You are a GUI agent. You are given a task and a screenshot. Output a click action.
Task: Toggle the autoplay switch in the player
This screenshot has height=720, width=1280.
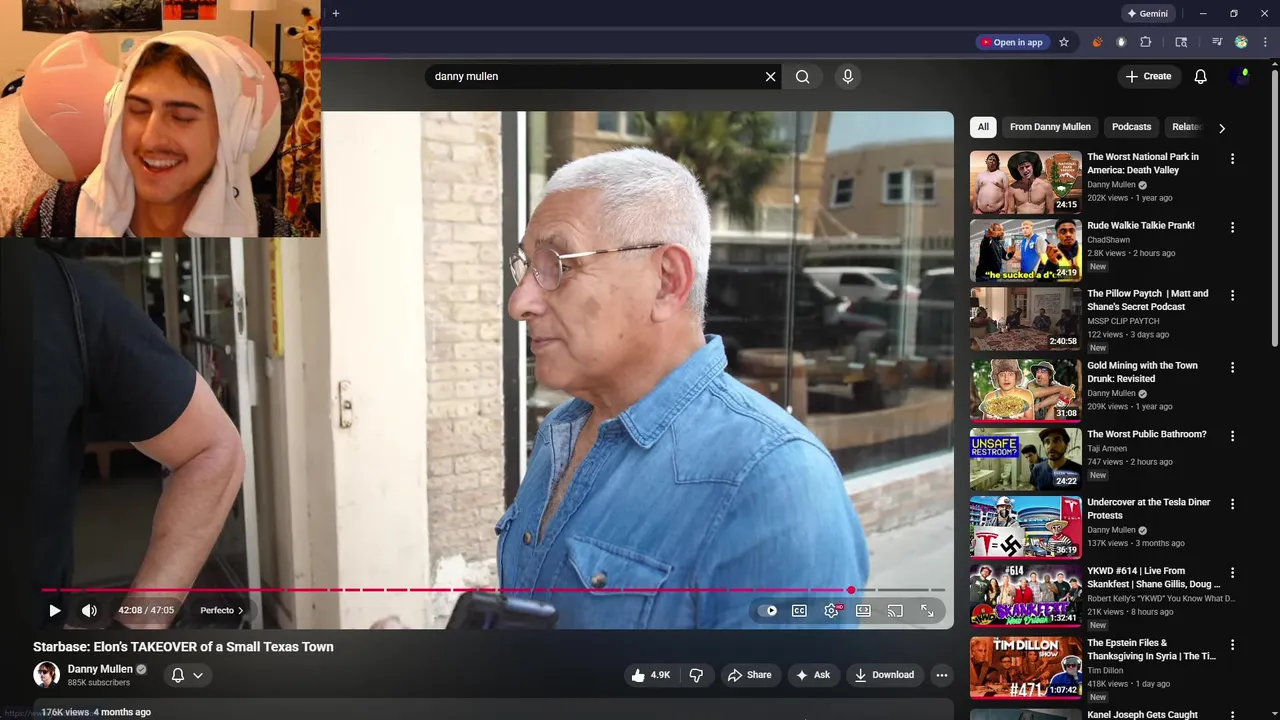(768, 610)
